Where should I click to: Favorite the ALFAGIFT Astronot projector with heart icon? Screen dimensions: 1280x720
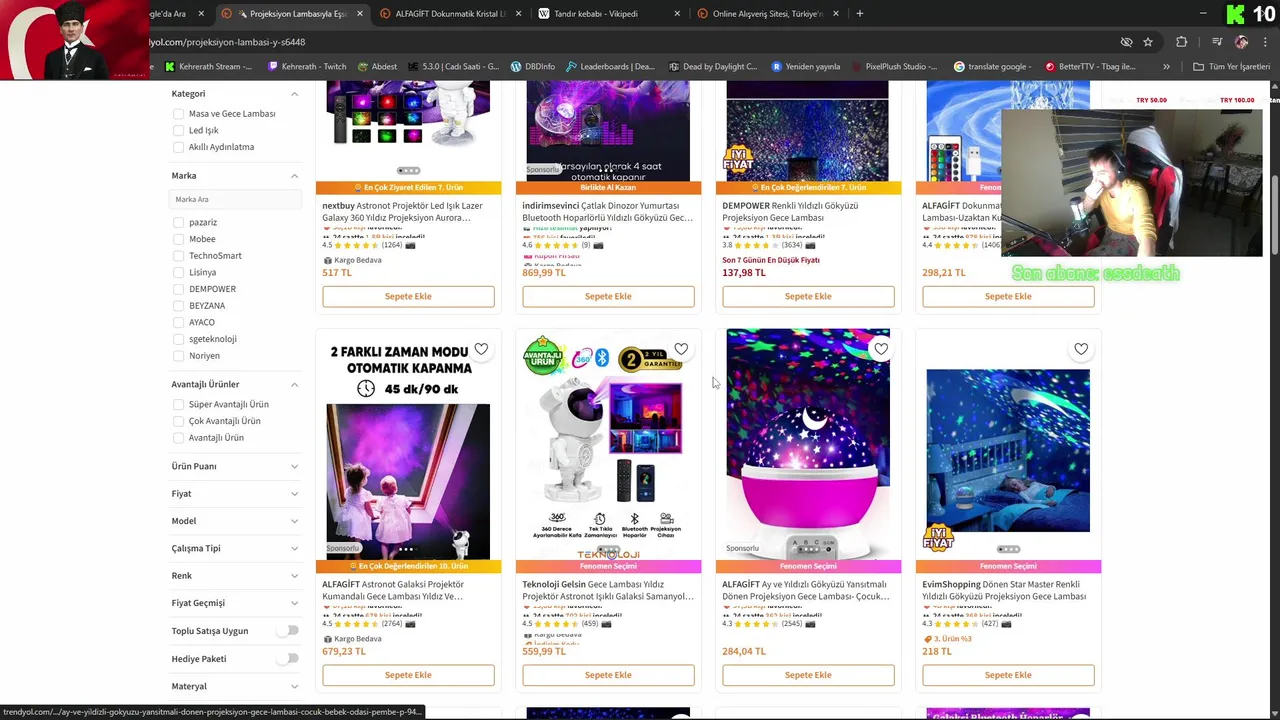(481, 349)
